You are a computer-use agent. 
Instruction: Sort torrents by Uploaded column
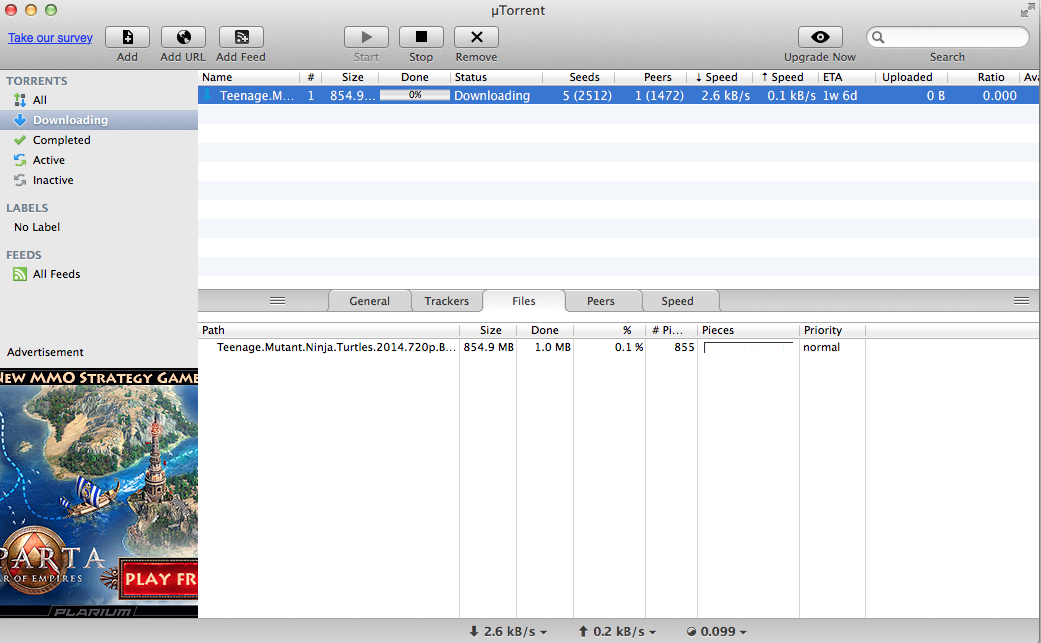click(x=911, y=77)
